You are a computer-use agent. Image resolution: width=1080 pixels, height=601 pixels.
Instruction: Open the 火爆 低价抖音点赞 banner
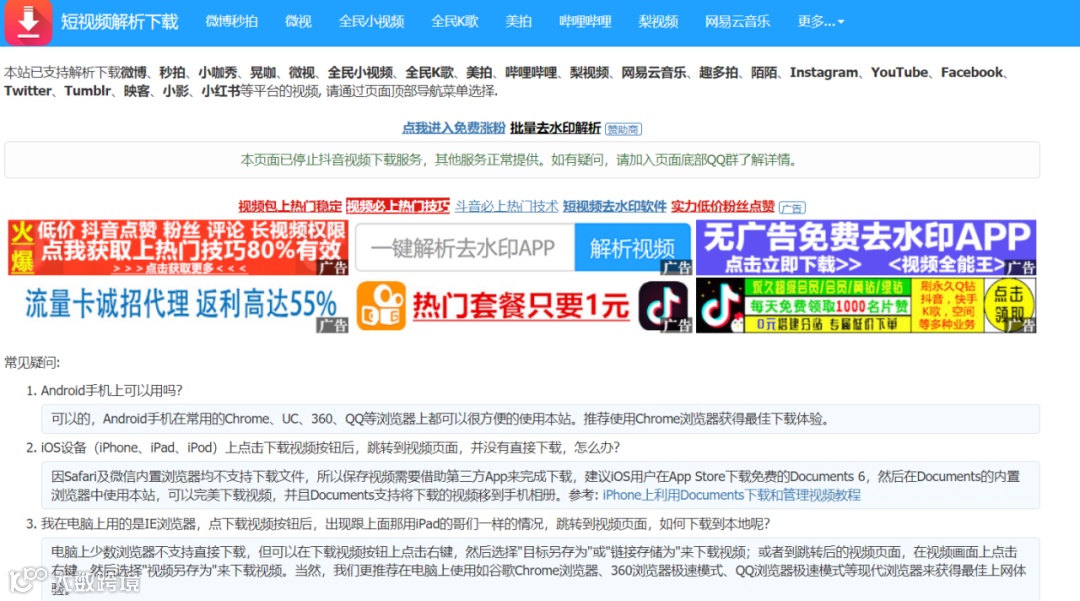pos(178,248)
